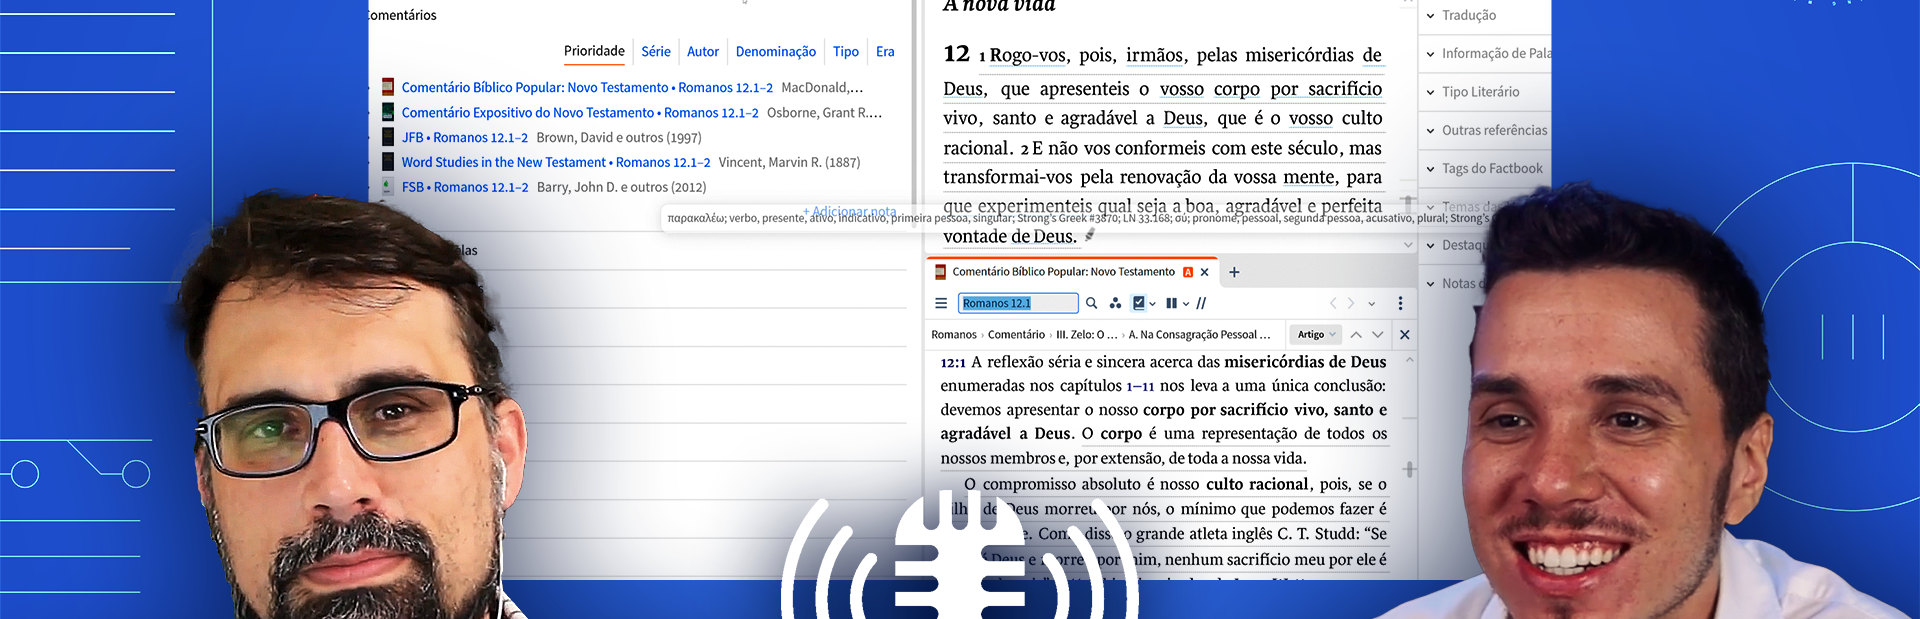1920x619 pixels.
Task: Click the III. Zelo breadcrumb
Action: point(1087,334)
